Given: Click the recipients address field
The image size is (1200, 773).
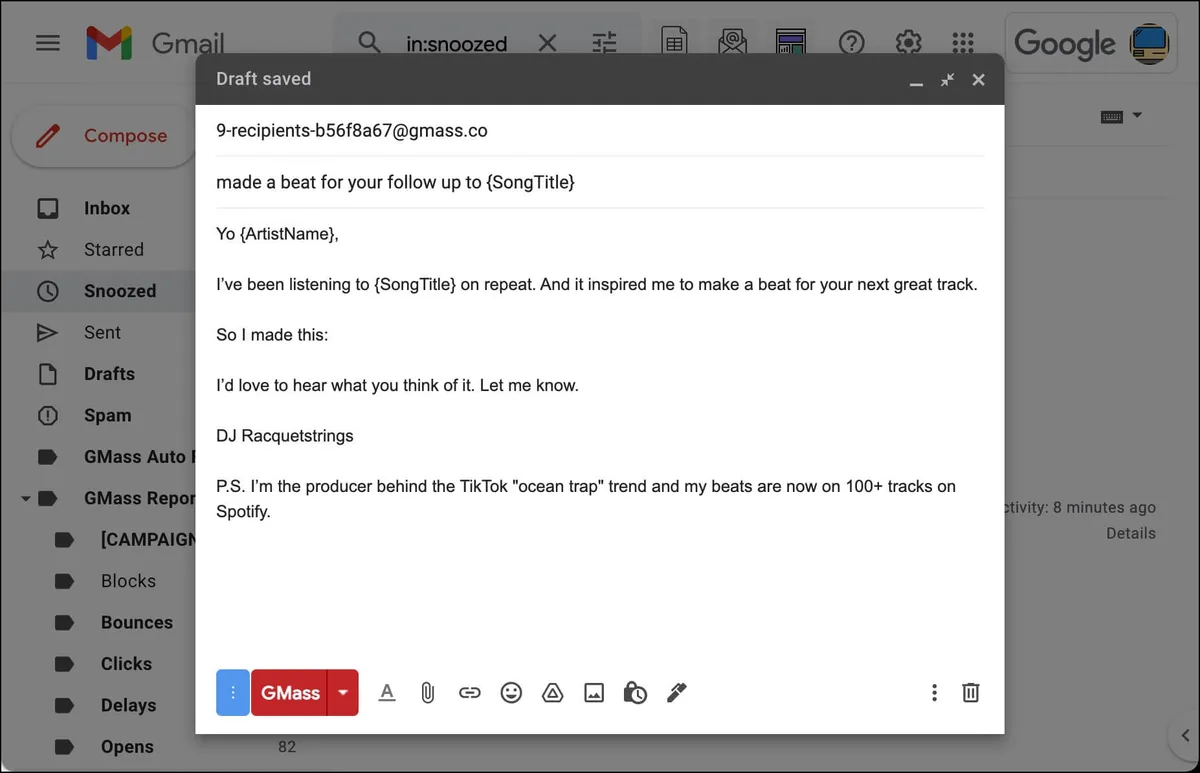Looking at the screenshot, I should 600,131.
